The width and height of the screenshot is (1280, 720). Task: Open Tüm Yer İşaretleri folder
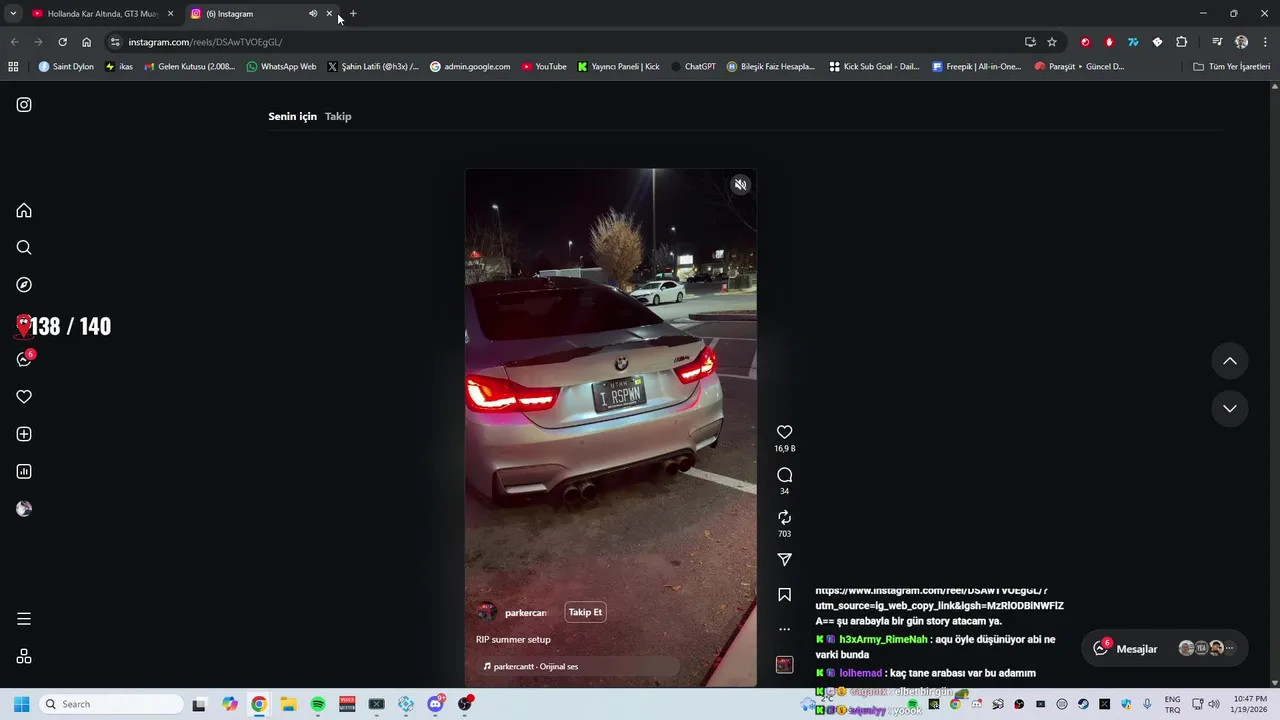(1231, 67)
